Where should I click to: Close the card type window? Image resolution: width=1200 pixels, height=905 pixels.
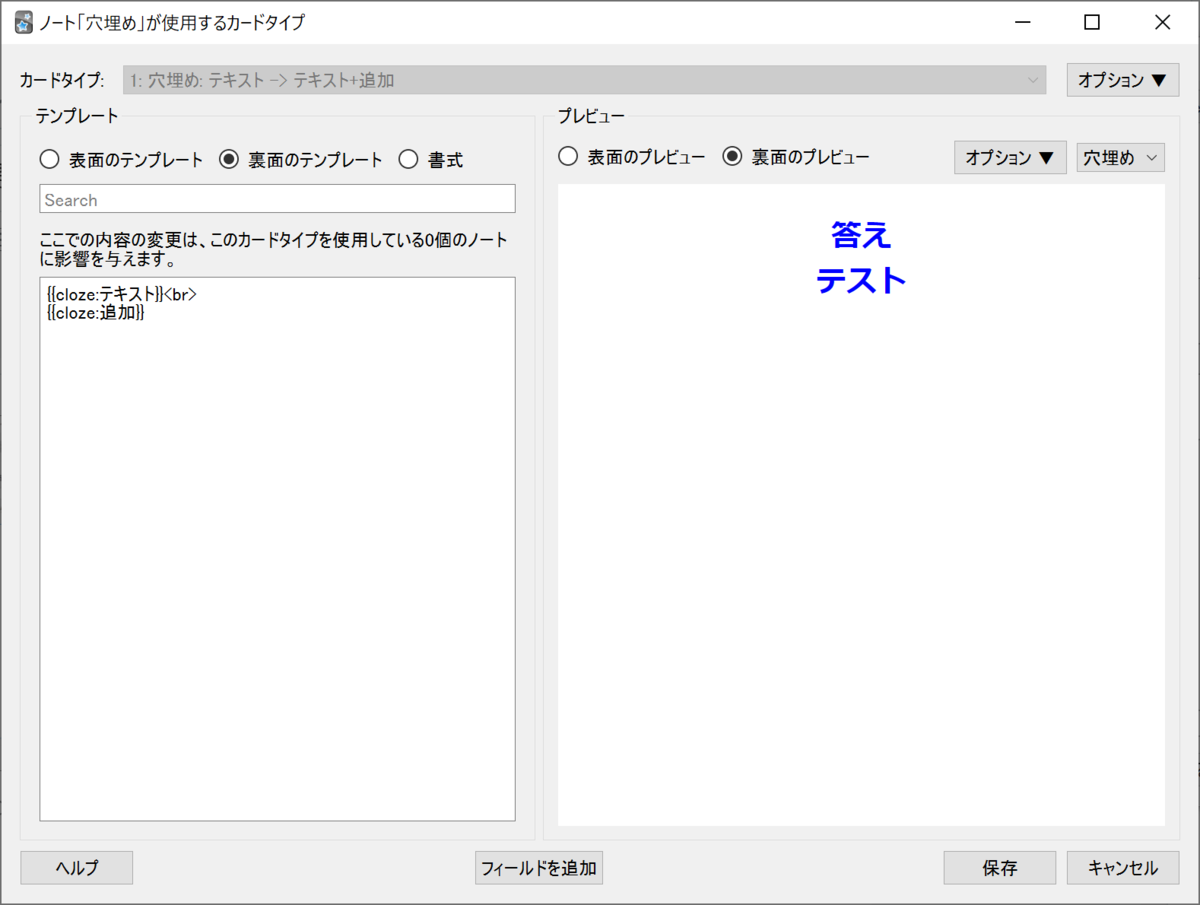pos(1162,22)
